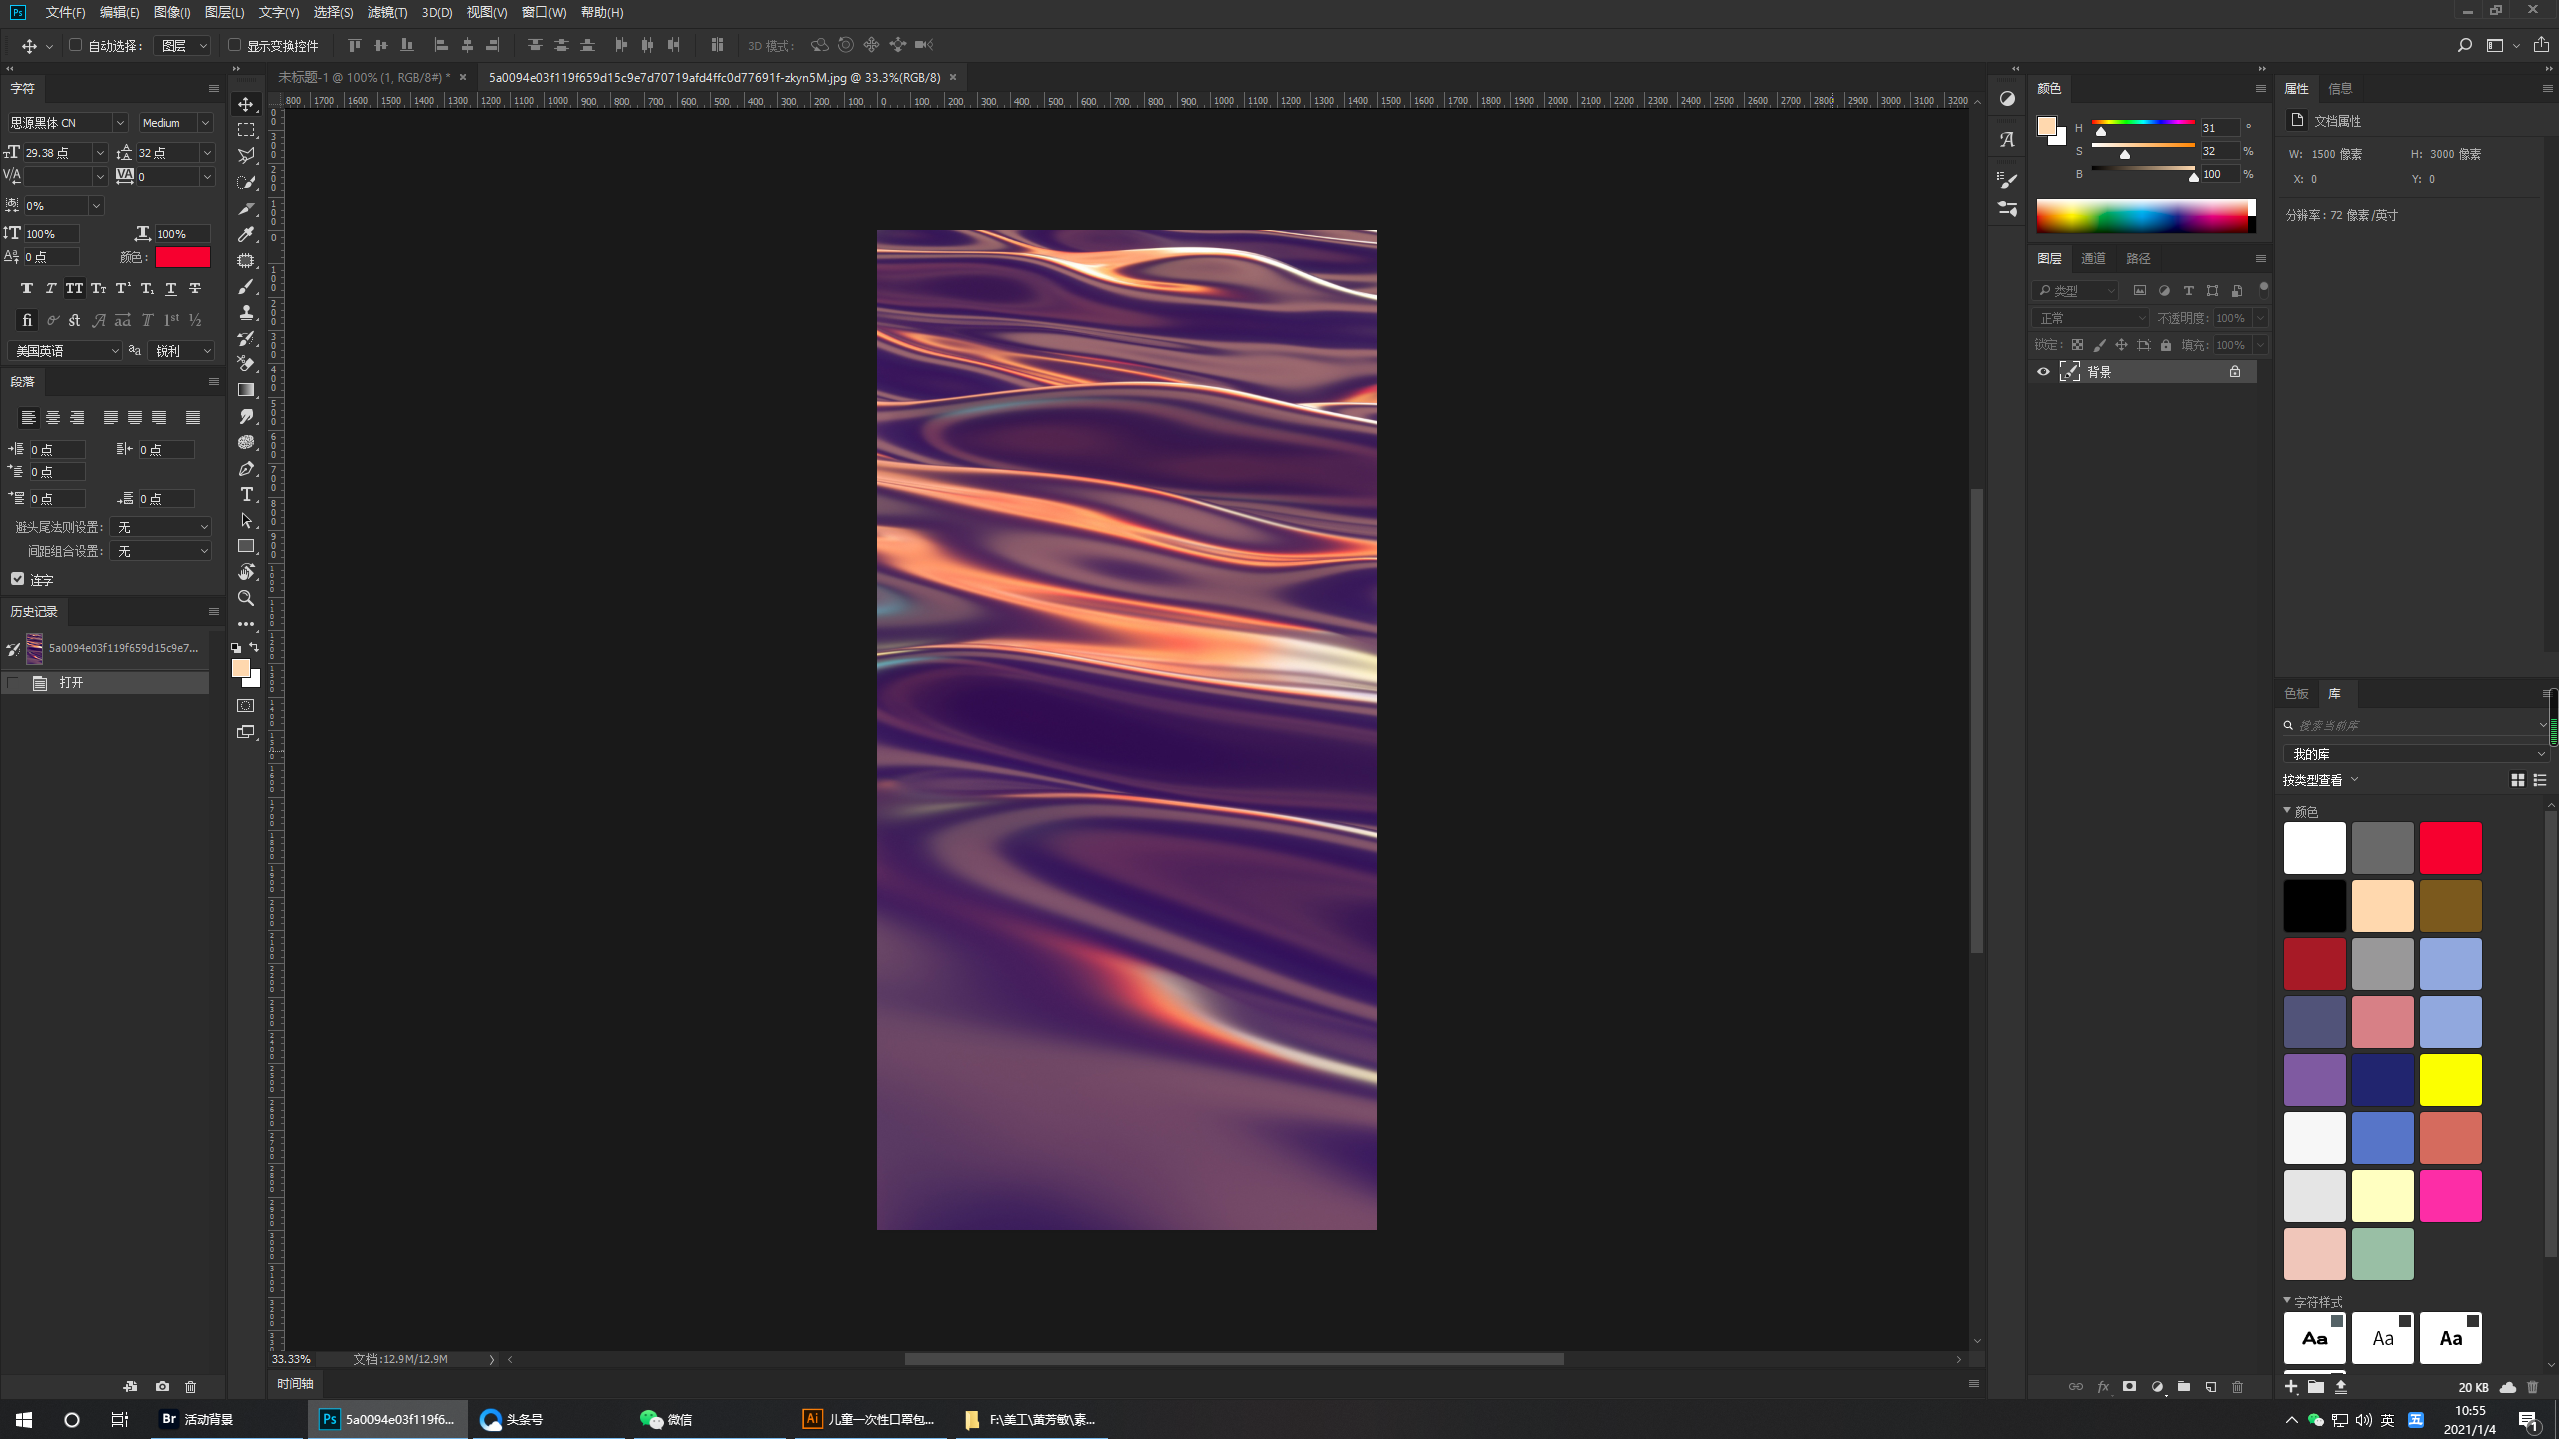Select the Brush tool in the toolbox
Image resolution: width=2559 pixels, height=1439 pixels.
point(246,286)
